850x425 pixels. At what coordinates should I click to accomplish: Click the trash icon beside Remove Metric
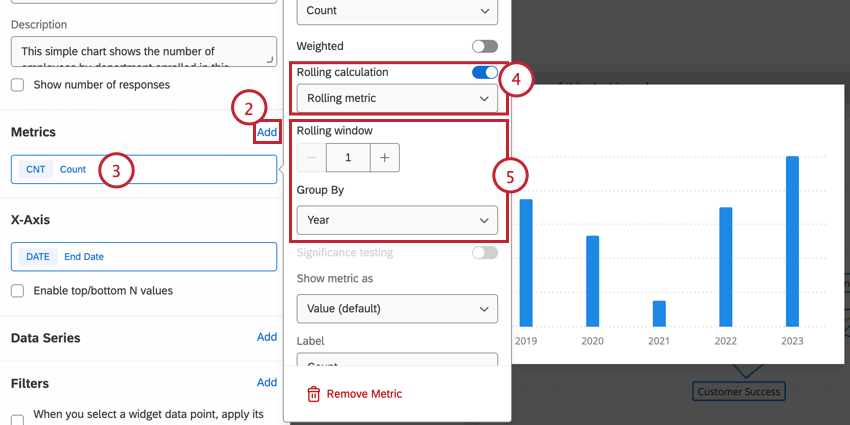[313, 394]
